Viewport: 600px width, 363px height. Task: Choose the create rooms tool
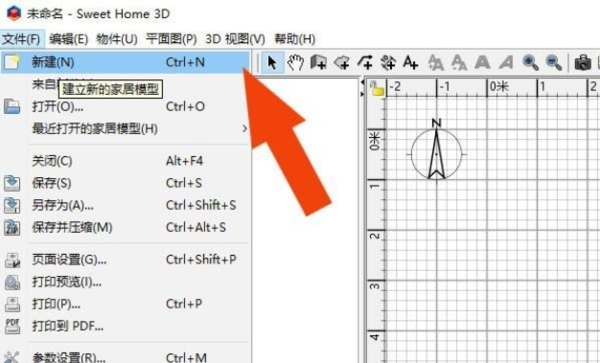[342, 62]
